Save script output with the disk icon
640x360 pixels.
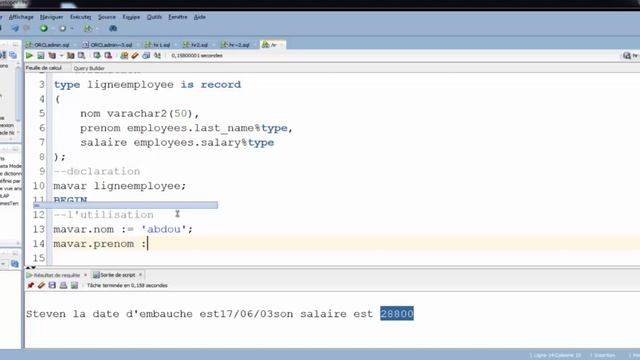coord(52,285)
